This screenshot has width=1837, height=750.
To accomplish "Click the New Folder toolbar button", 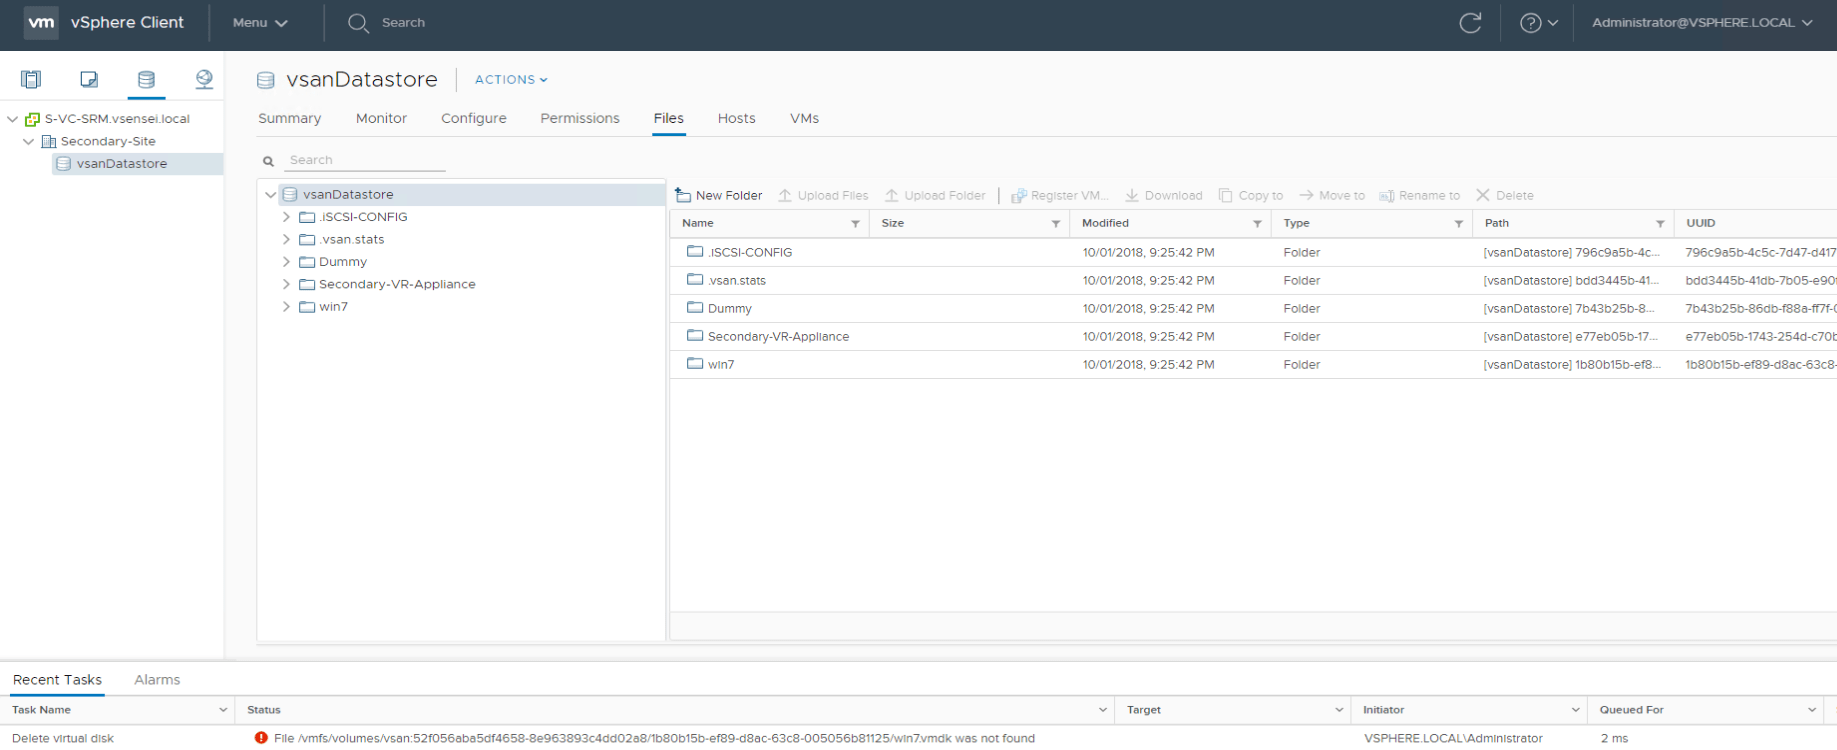I will (719, 195).
